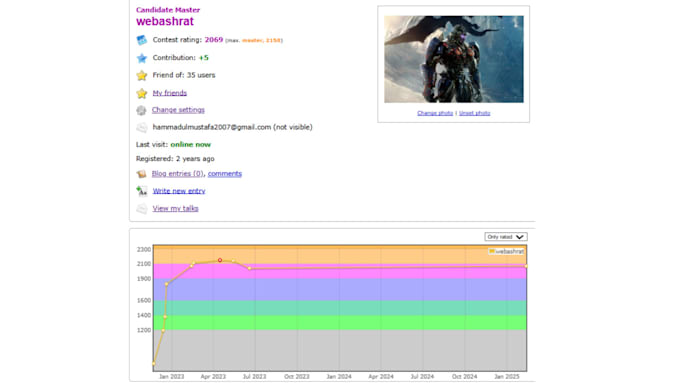Viewport: 680px width, 383px height.
Task: Click the envelope icon beside the email
Action: coord(142,128)
